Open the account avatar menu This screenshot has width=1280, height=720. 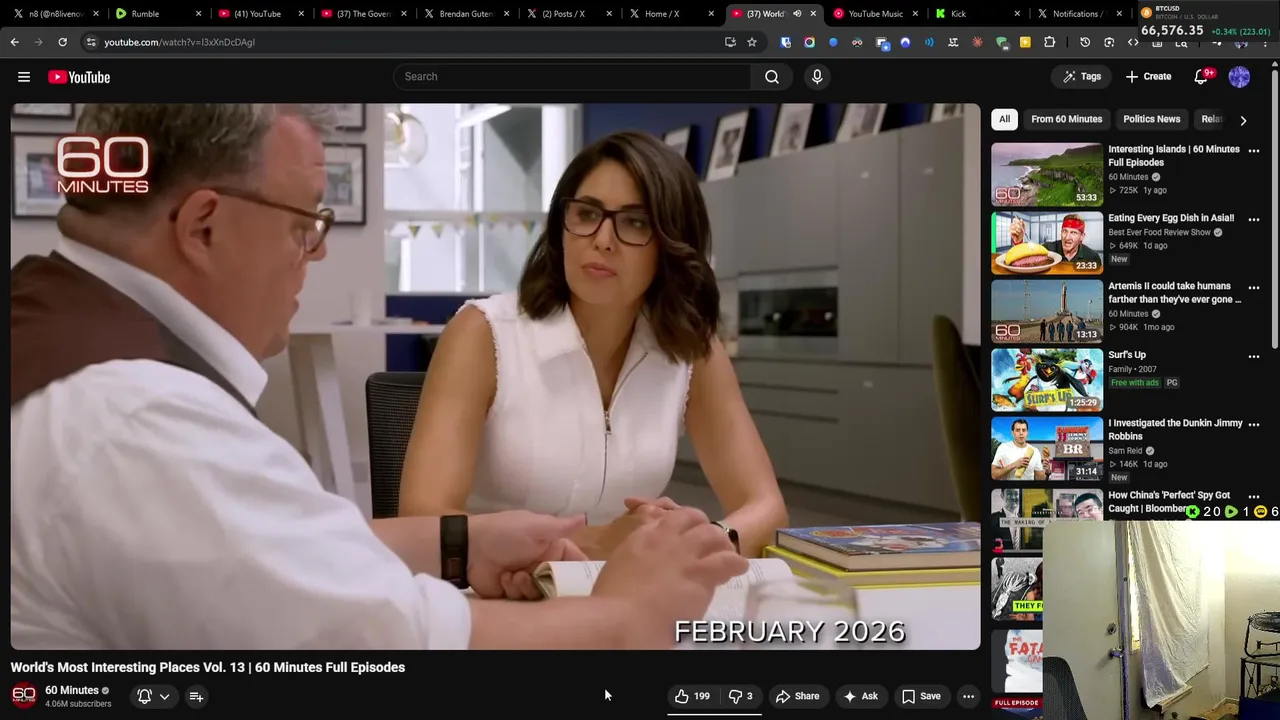point(1239,77)
